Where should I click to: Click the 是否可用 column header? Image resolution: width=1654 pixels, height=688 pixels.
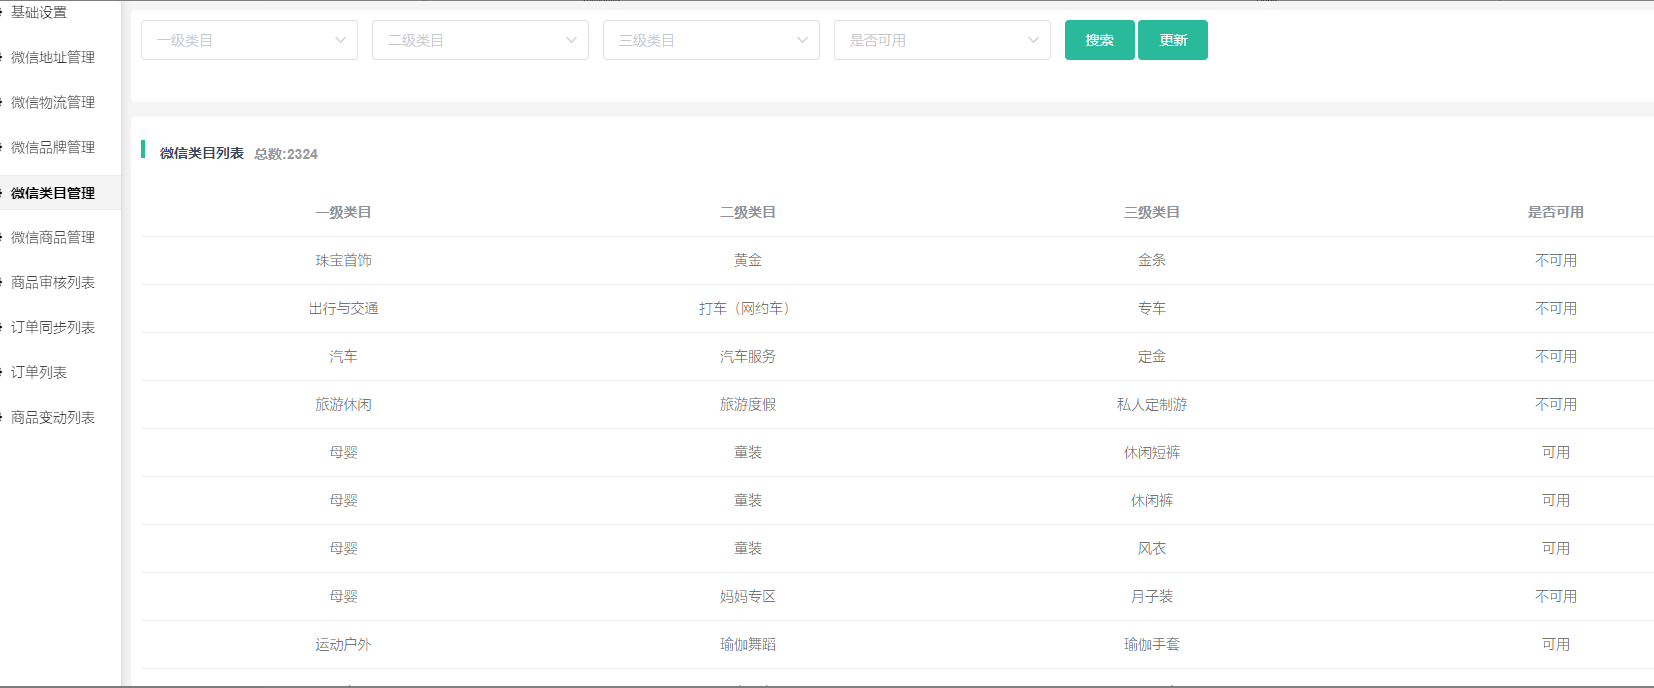coord(1555,212)
